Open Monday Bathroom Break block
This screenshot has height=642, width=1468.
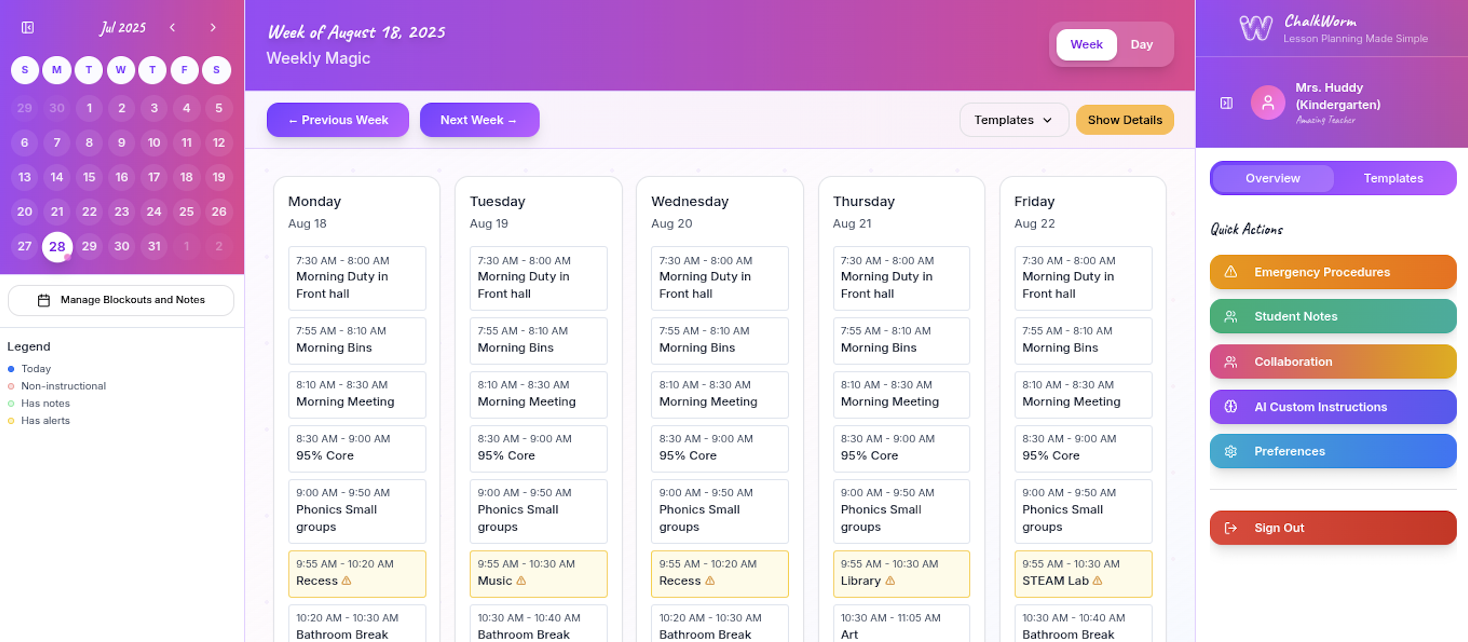pos(357,624)
